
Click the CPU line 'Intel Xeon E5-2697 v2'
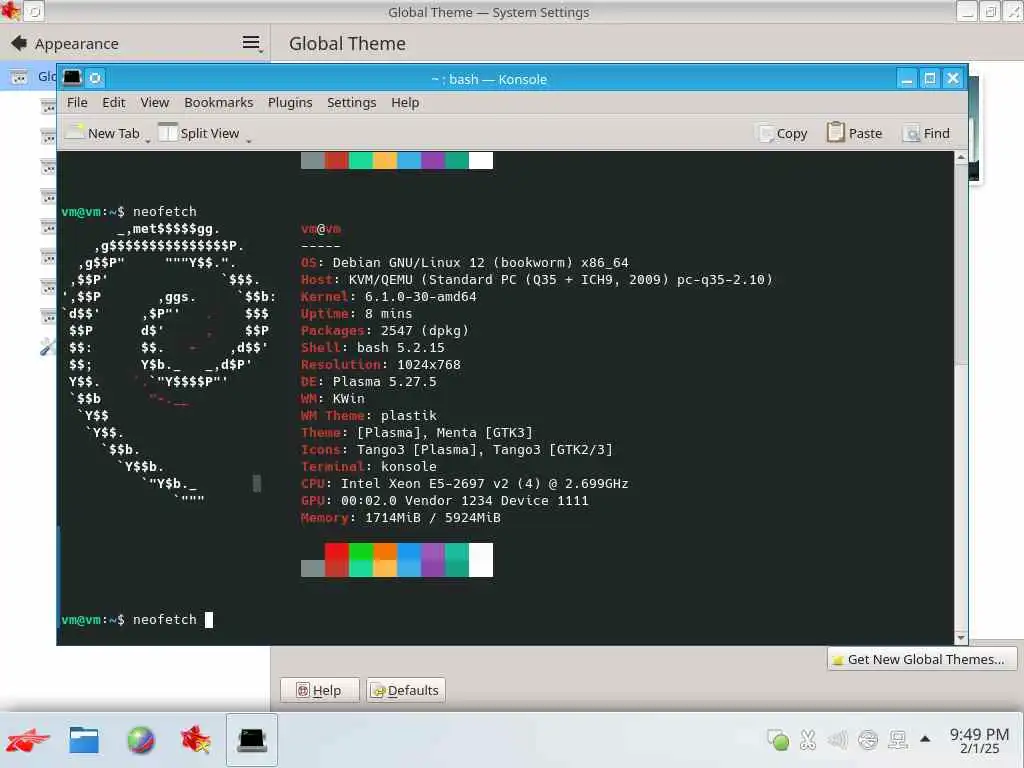[x=464, y=483]
